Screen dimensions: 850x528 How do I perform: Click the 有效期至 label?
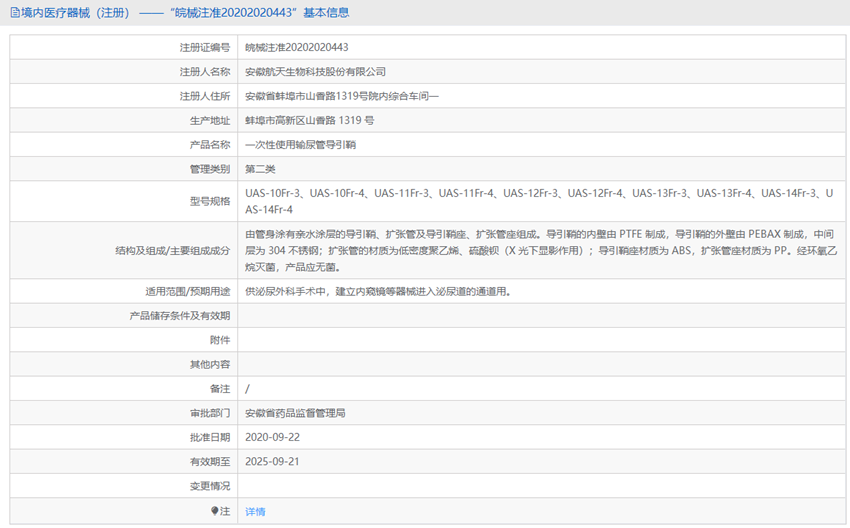(210, 462)
